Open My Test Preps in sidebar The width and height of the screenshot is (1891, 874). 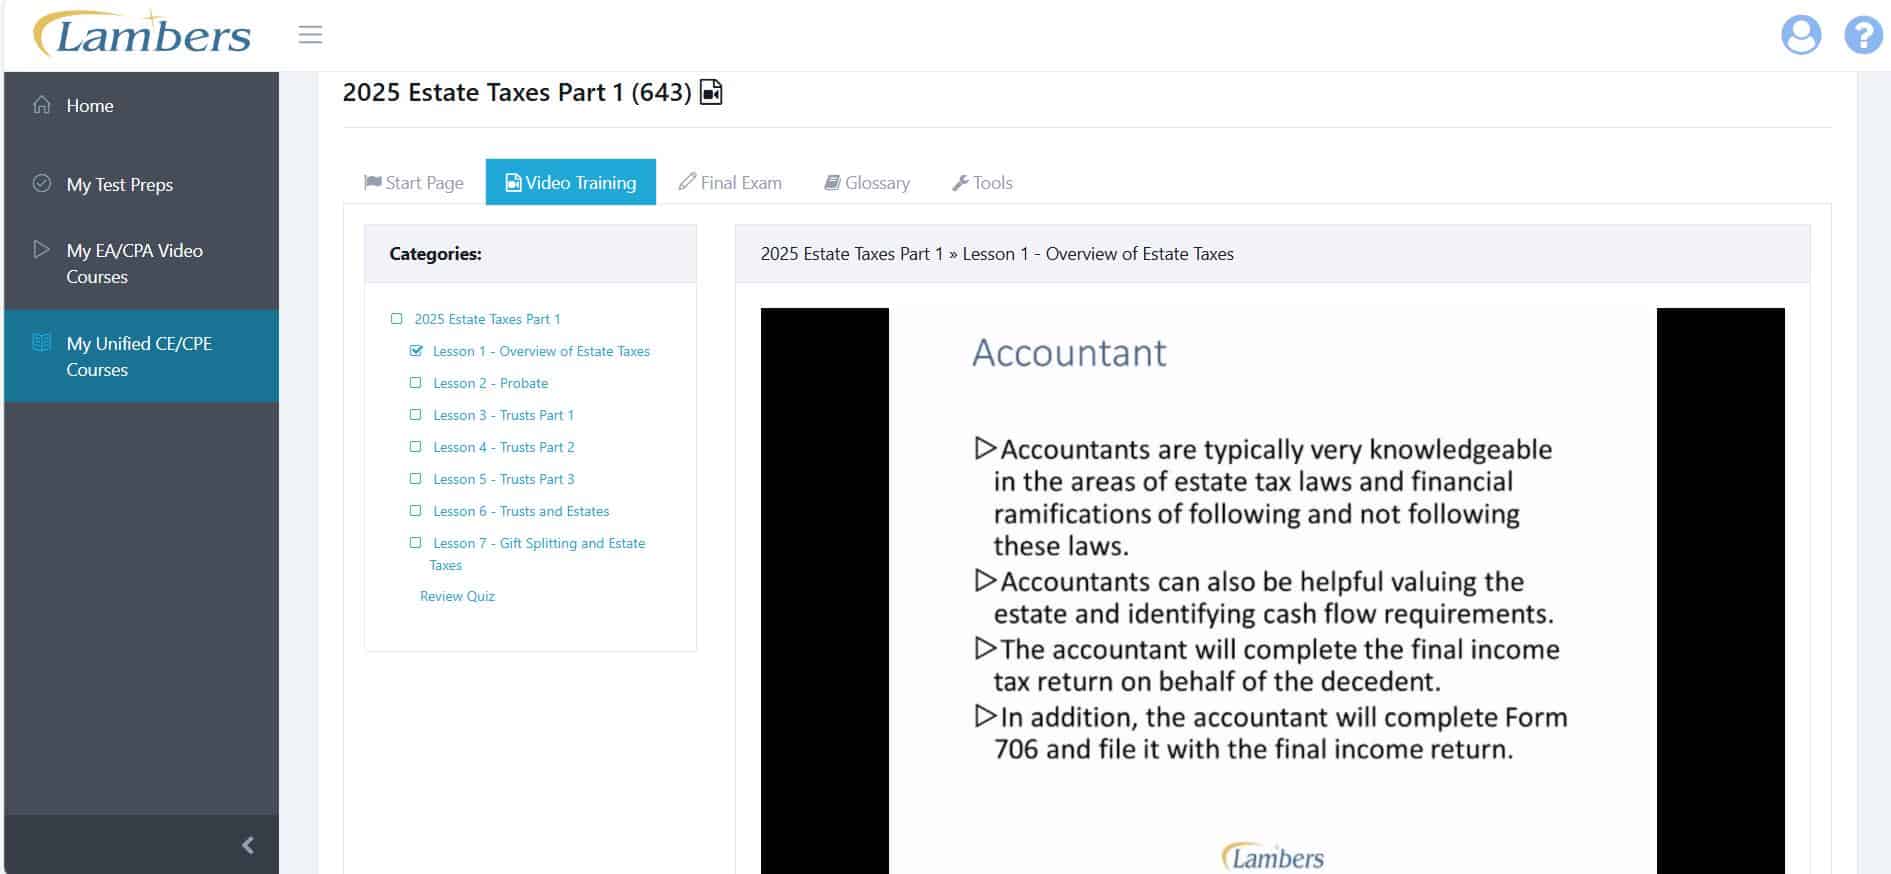119,185
